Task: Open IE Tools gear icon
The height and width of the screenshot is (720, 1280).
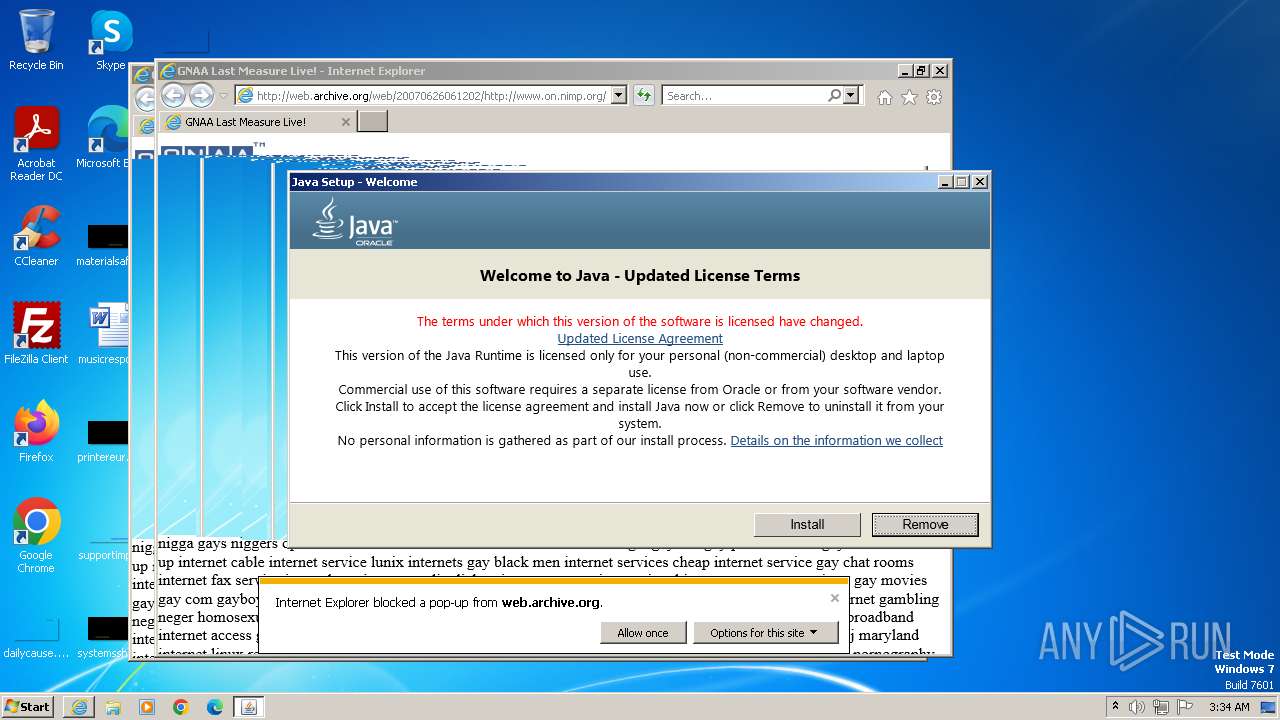Action: click(x=934, y=97)
